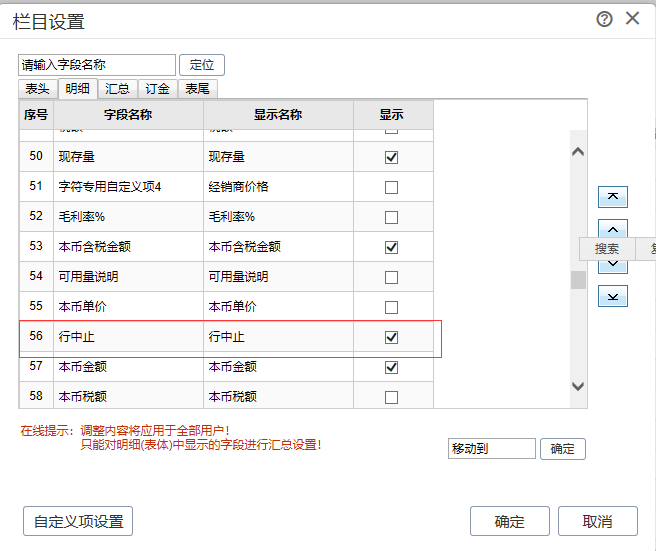Toggle the 行中止 display checkbox
The image size is (656, 551).
coord(391,337)
